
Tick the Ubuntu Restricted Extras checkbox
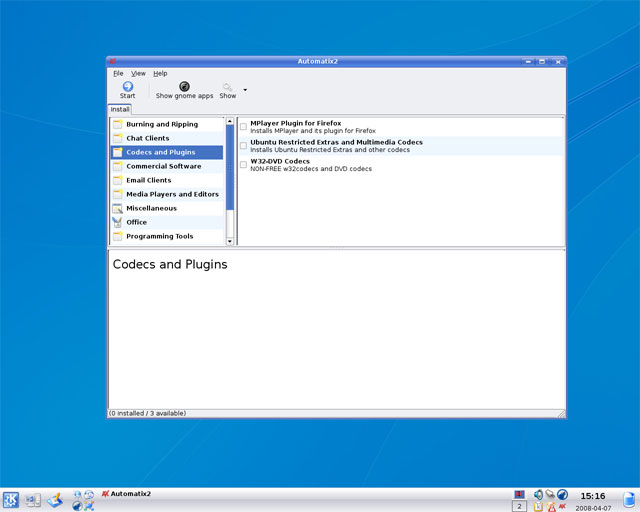tap(243, 146)
